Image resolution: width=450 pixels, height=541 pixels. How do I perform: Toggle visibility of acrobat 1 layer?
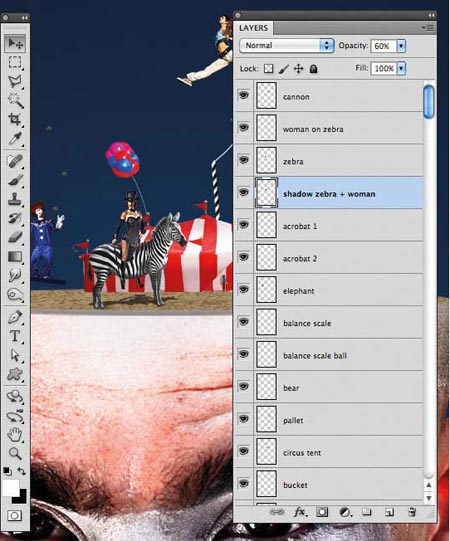244,225
